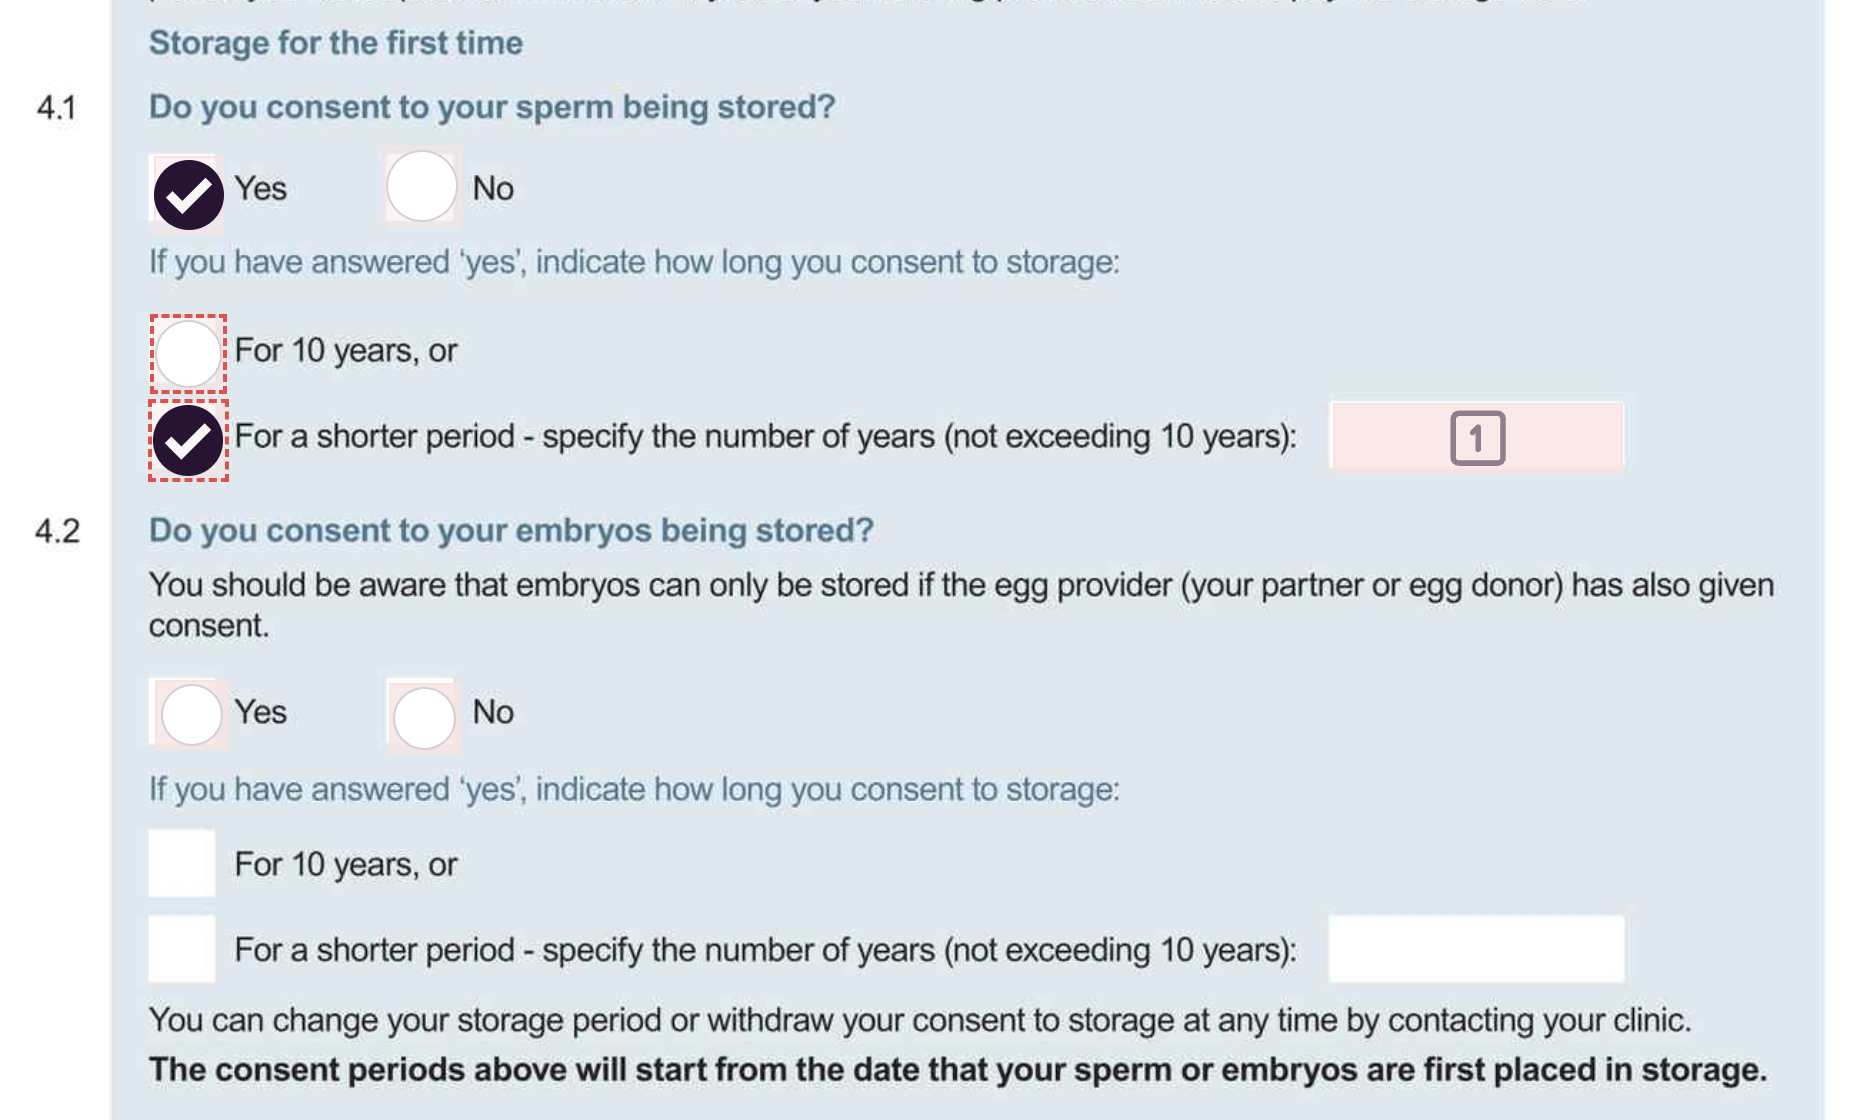Select No for sperm storage consent

421,187
